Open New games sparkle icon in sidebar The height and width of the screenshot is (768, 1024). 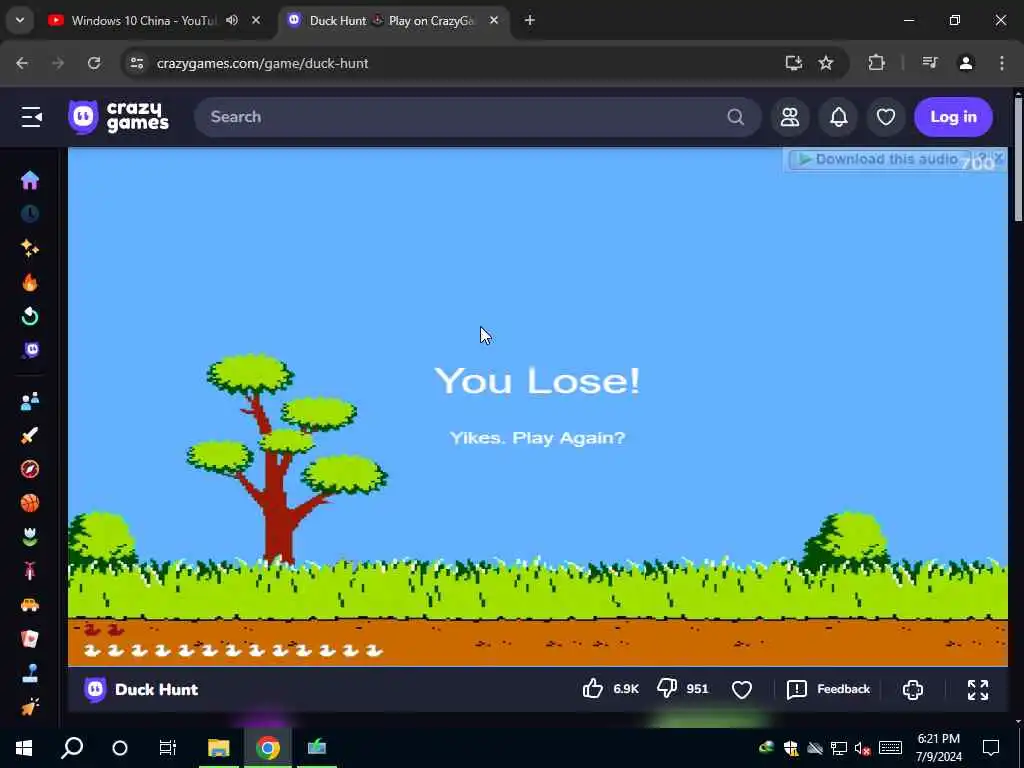click(29, 248)
